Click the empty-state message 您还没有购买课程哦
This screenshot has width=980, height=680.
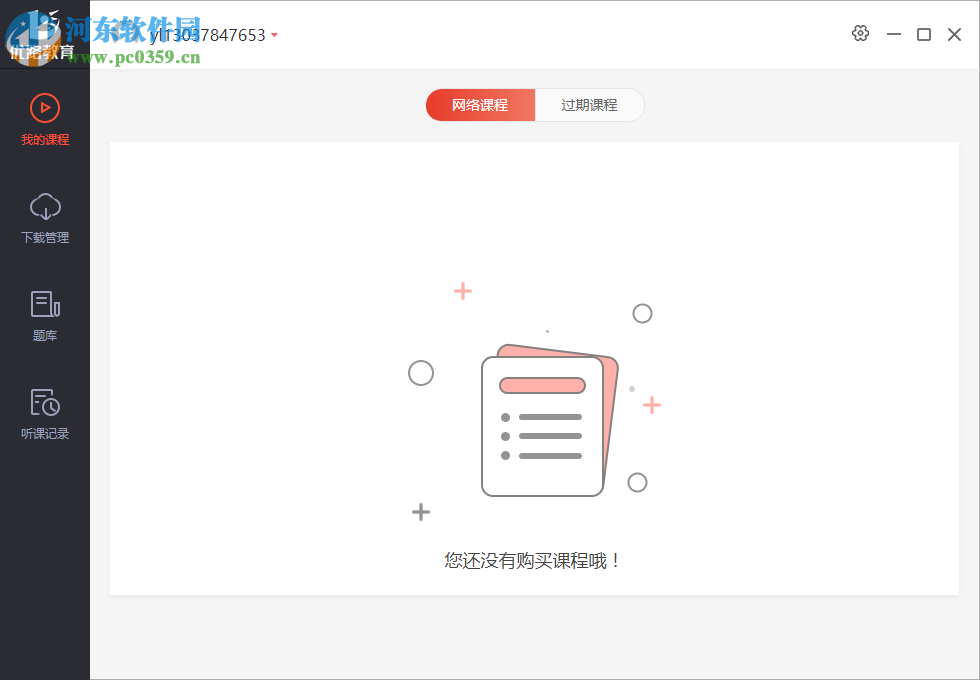[x=531, y=560]
